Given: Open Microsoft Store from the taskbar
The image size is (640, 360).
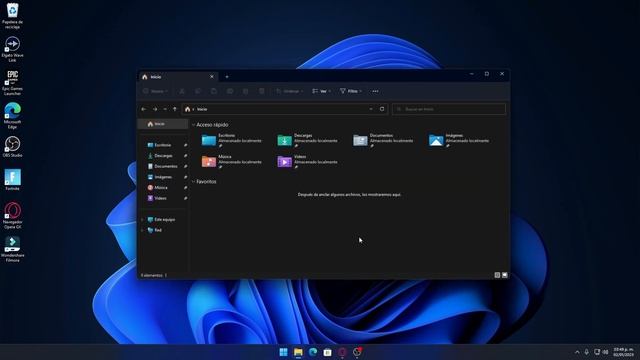Looking at the screenshot, I should [x=327, y=352].
